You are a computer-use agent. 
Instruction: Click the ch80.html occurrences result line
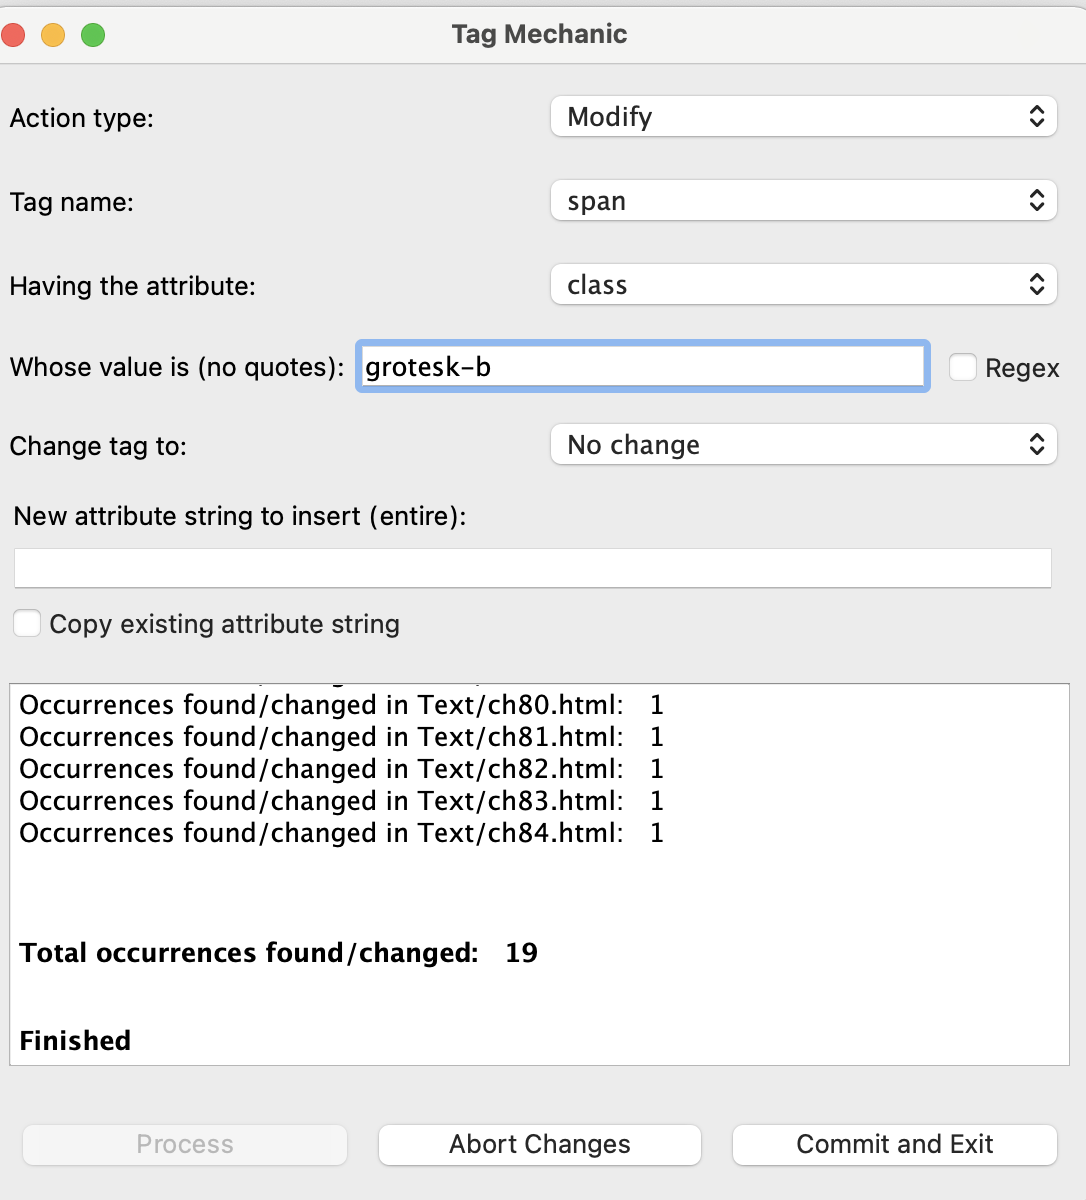coord(341,705)
